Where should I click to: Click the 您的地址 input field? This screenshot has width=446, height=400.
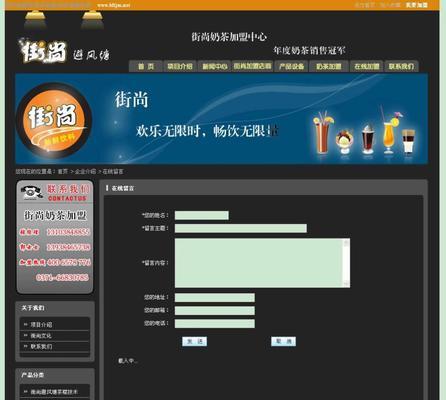(215, 298)
